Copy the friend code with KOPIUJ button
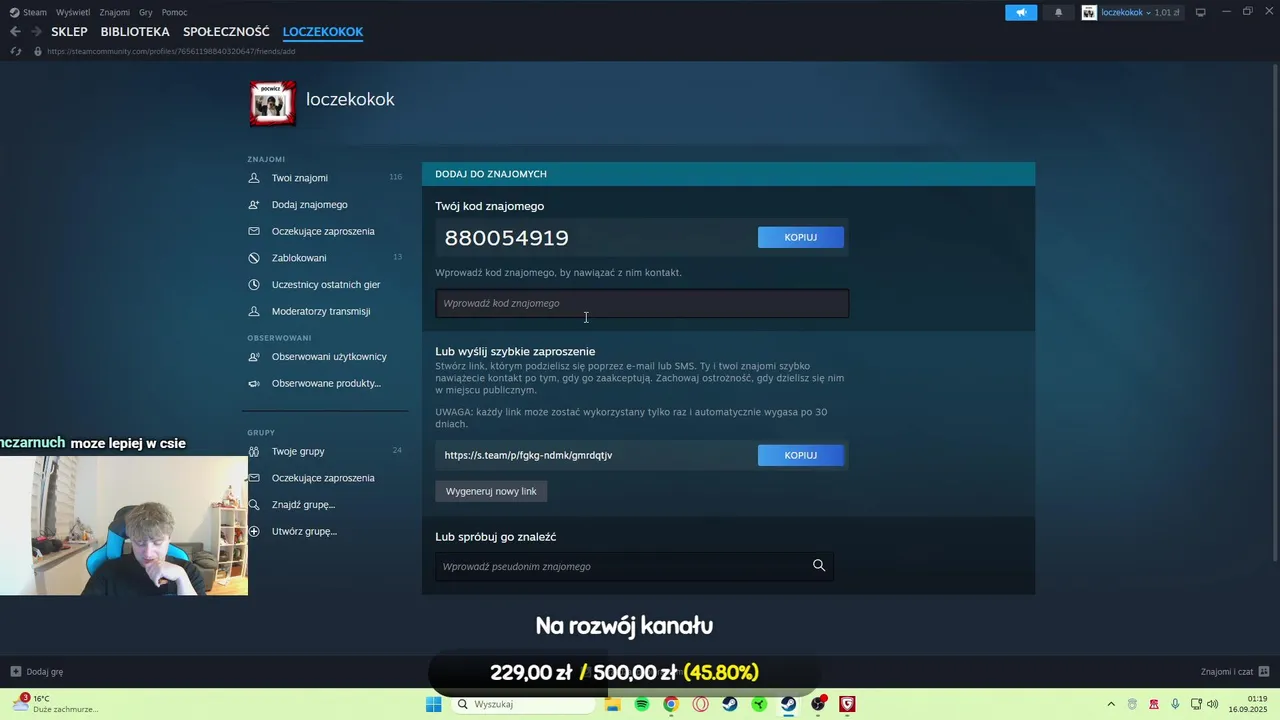The width and height of the screenshot is (1280, 720). click(x=801, y=237)
